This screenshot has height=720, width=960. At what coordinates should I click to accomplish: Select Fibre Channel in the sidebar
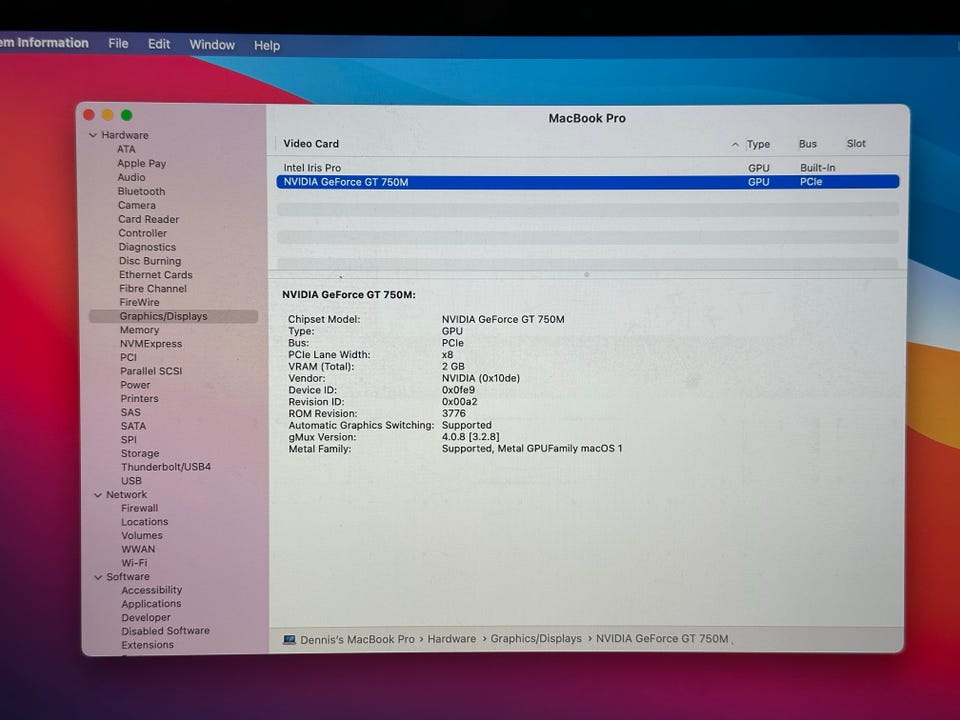tap(153, 289)
